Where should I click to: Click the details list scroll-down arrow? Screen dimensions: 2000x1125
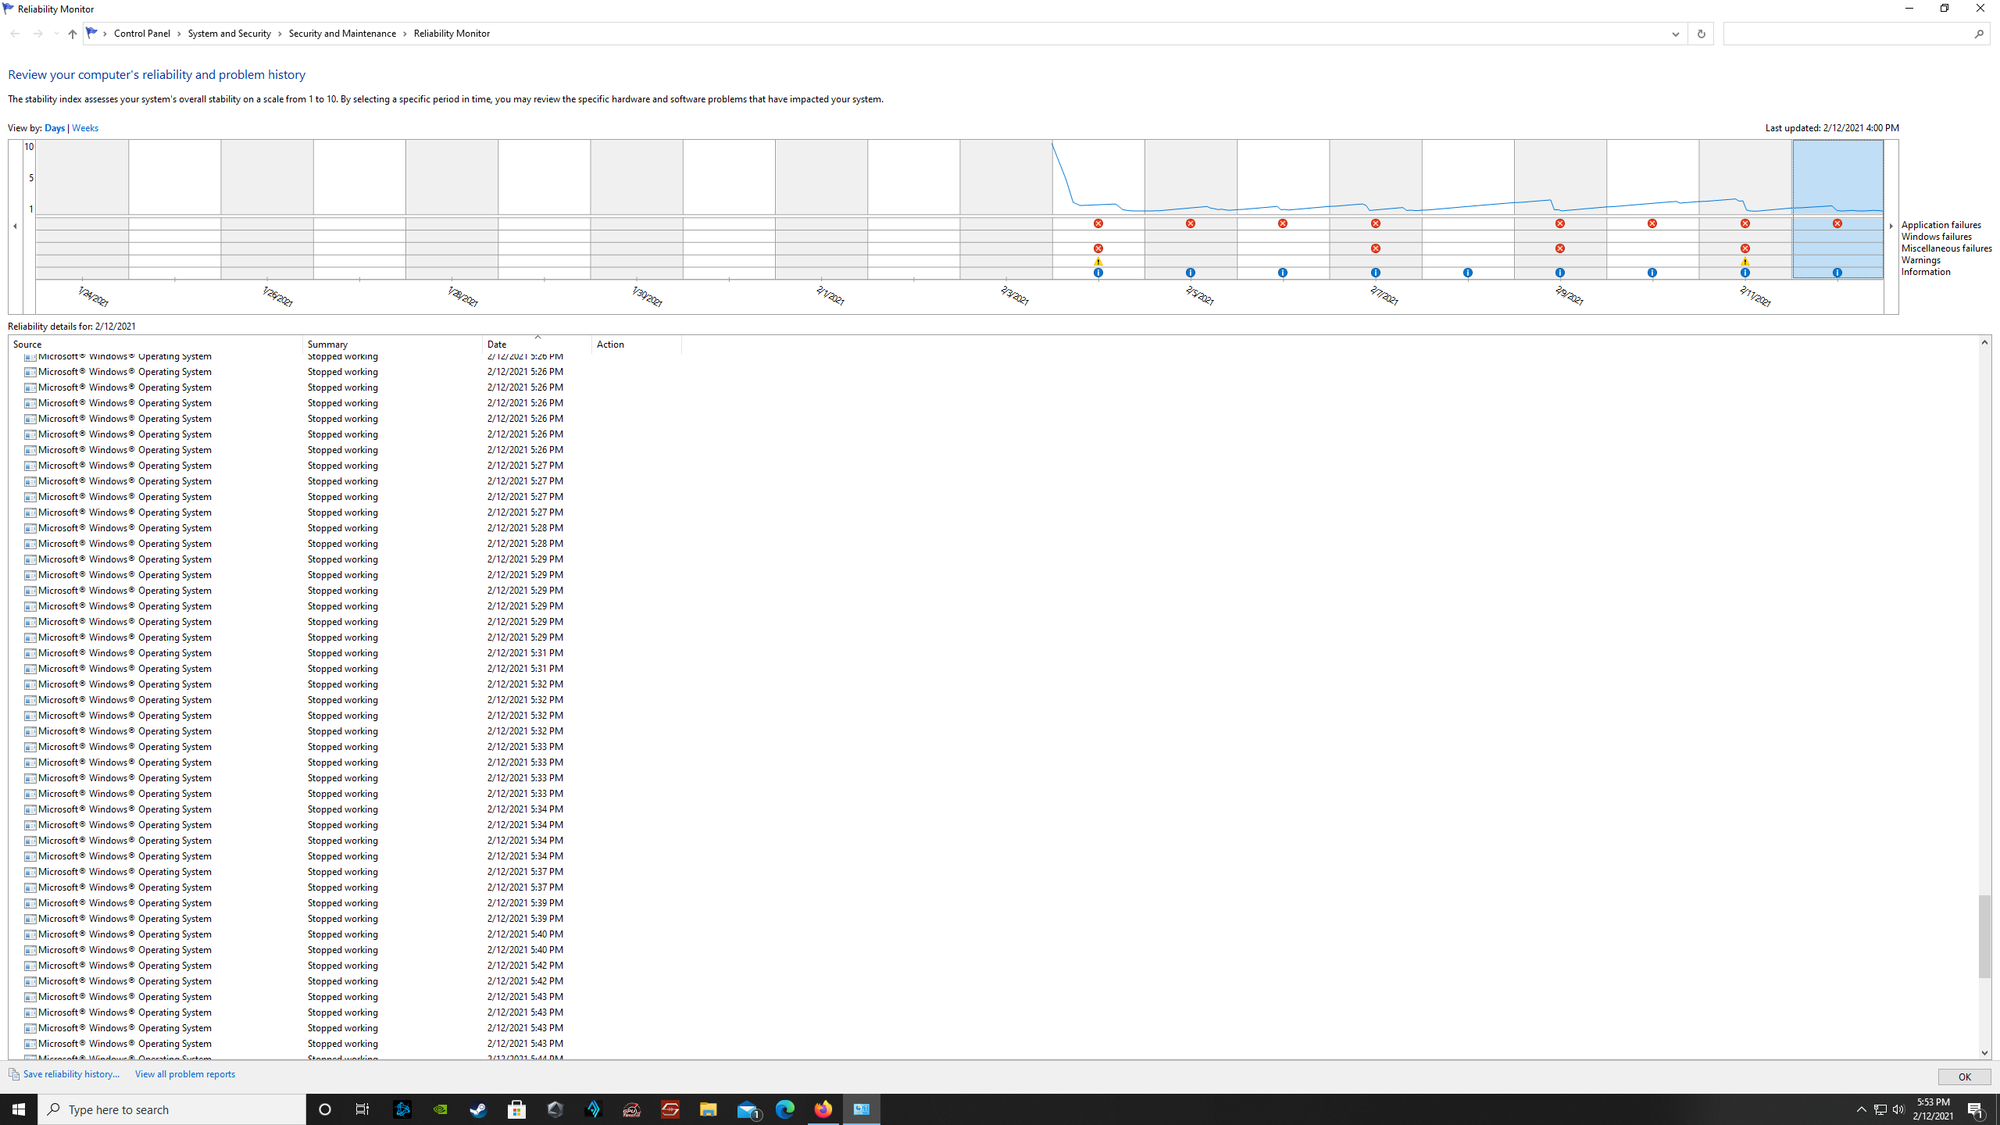tap(1984, 1052)
